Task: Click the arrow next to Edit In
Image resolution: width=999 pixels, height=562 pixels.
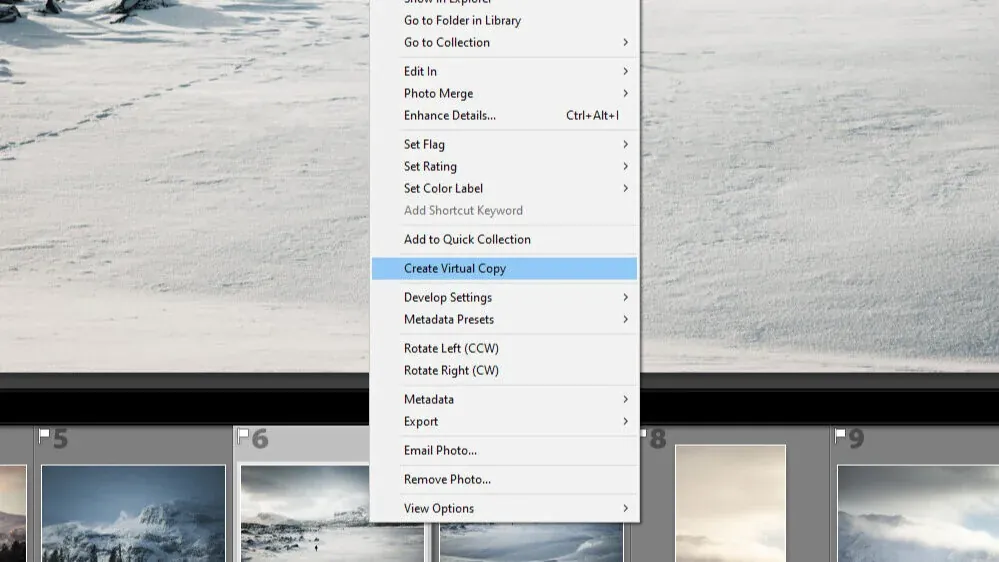Action: click(x=626, y=71)
